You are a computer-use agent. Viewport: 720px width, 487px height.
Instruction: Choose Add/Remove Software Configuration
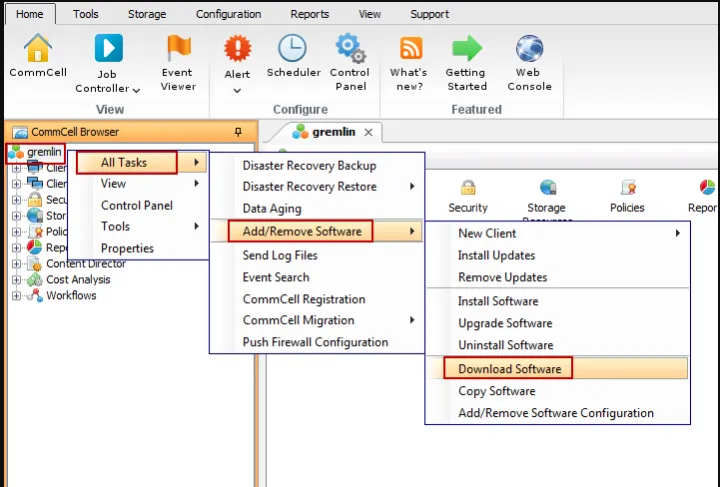[x=557, y=413]
